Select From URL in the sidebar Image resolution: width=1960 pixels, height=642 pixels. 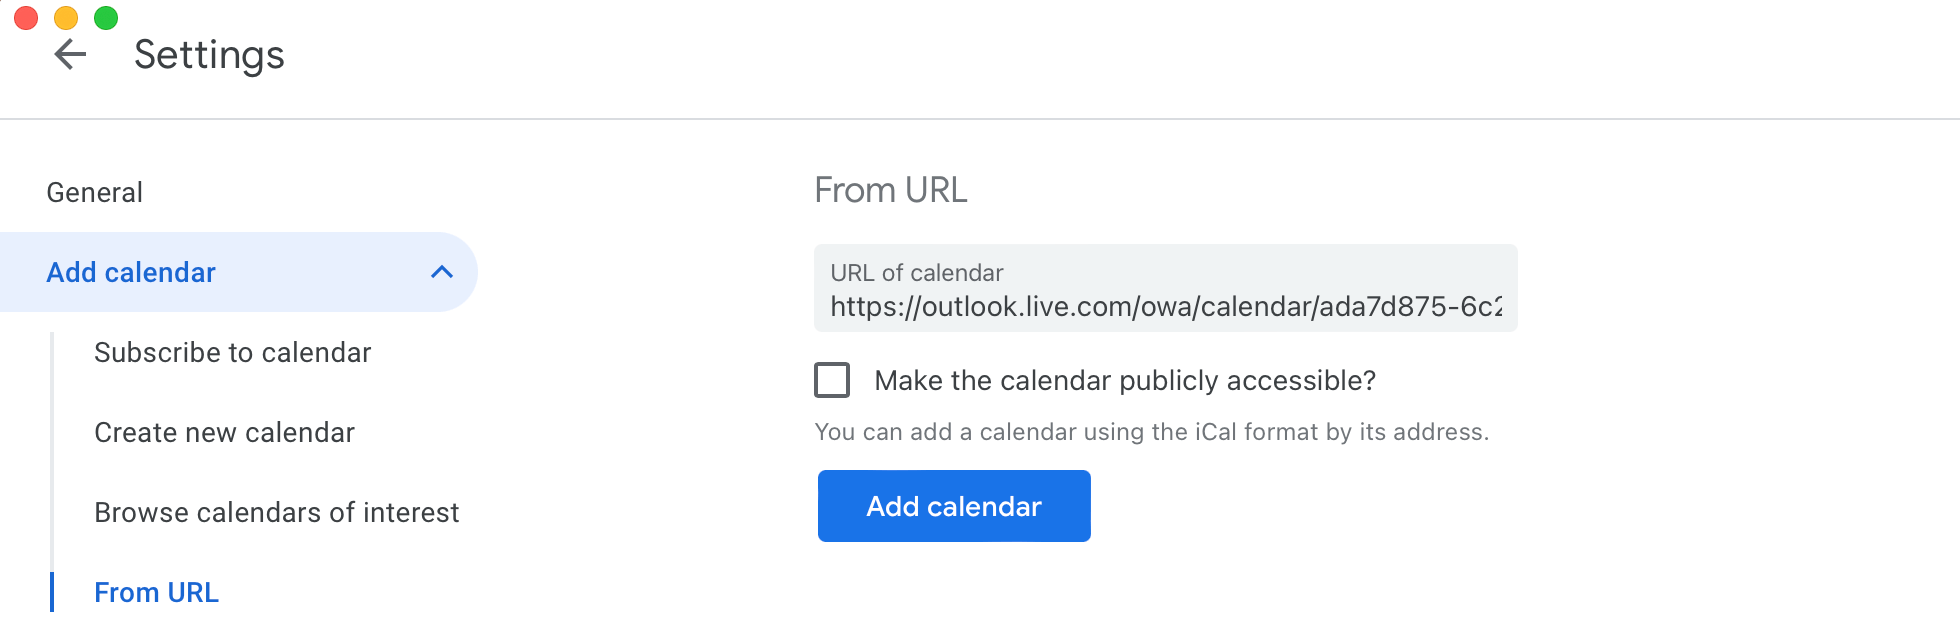point(156,592)
